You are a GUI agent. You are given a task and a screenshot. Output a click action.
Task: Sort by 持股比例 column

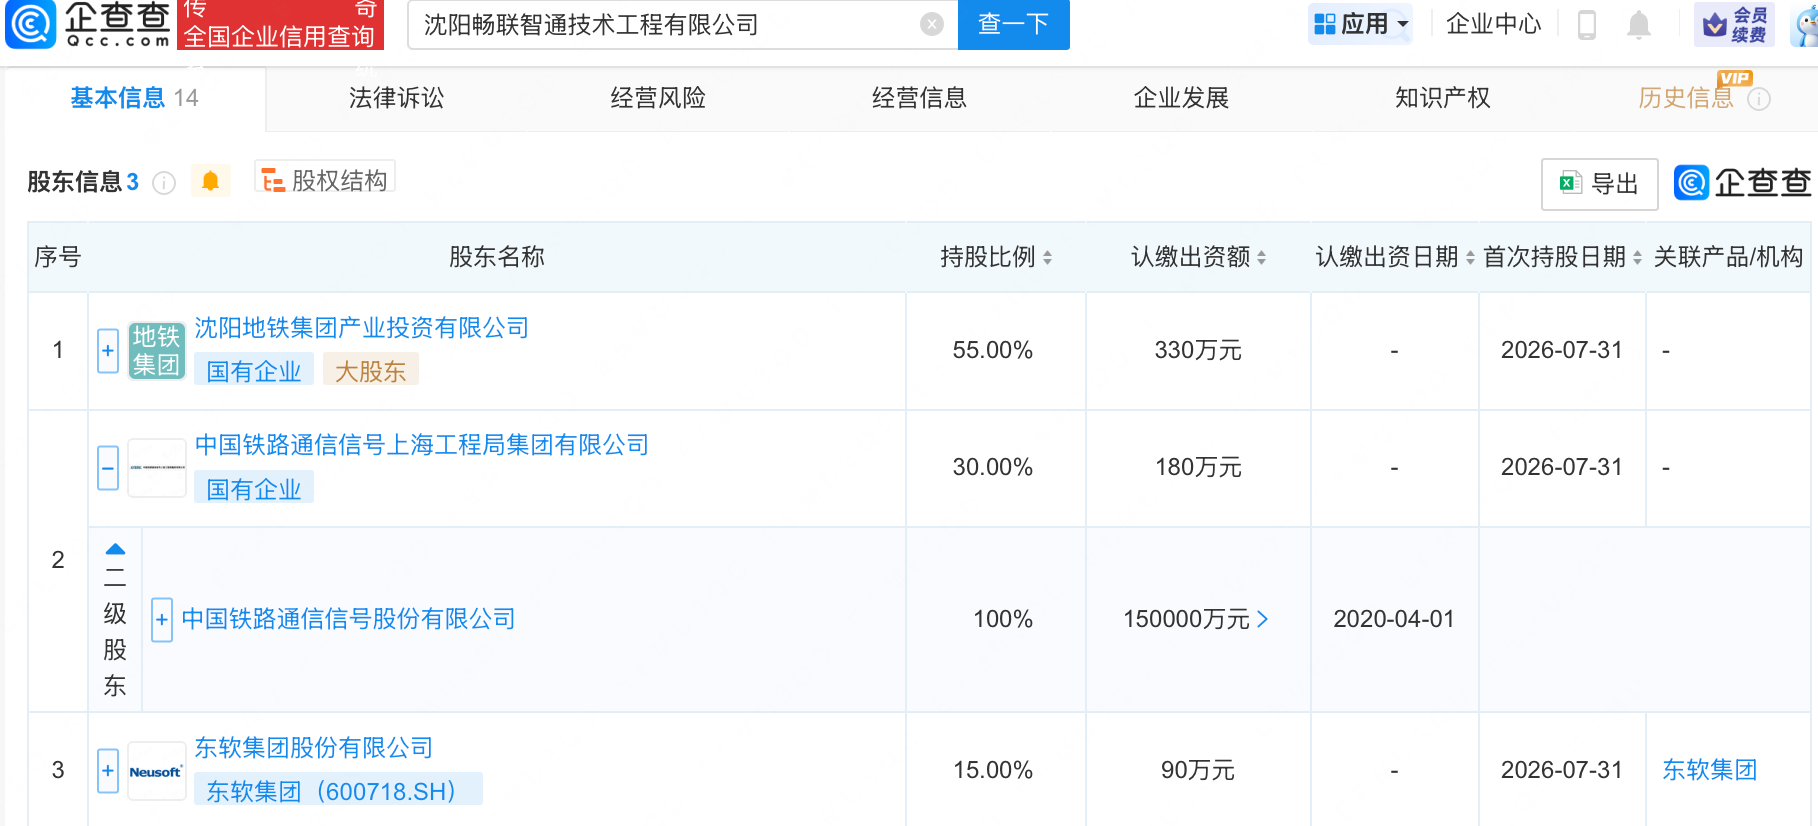[x=1047, y=258]
